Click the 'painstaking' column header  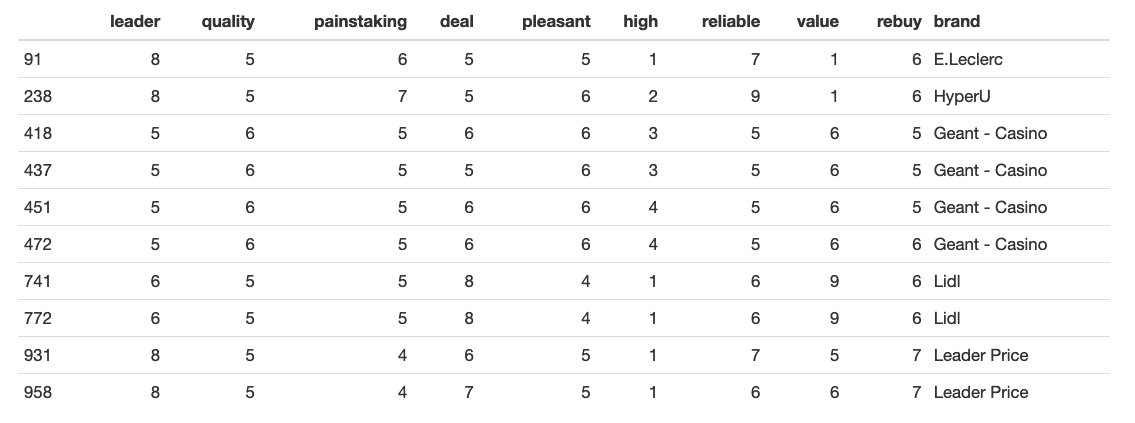pos(360,22)
